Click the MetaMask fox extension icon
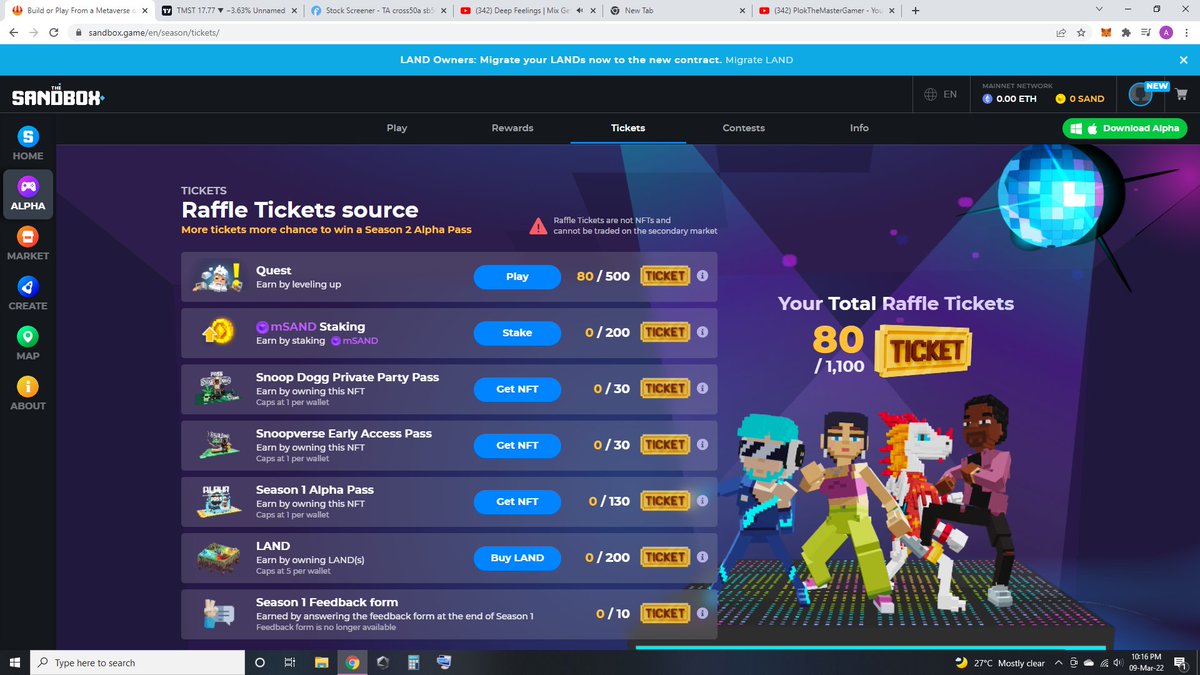The width and height of the screenshot is (1200, 675). [x=1105, y=32]
